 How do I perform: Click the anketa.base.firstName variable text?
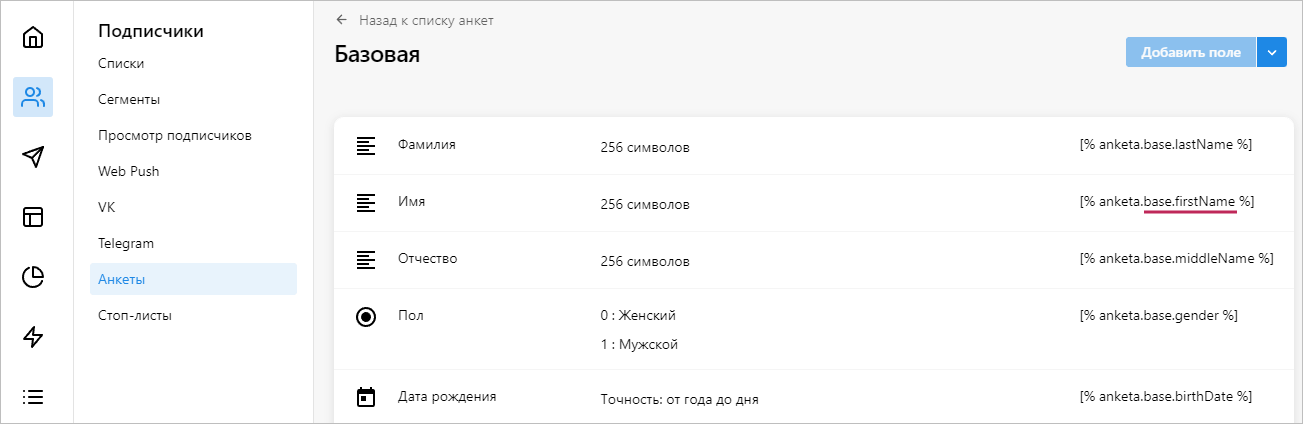pos(1166,202)
